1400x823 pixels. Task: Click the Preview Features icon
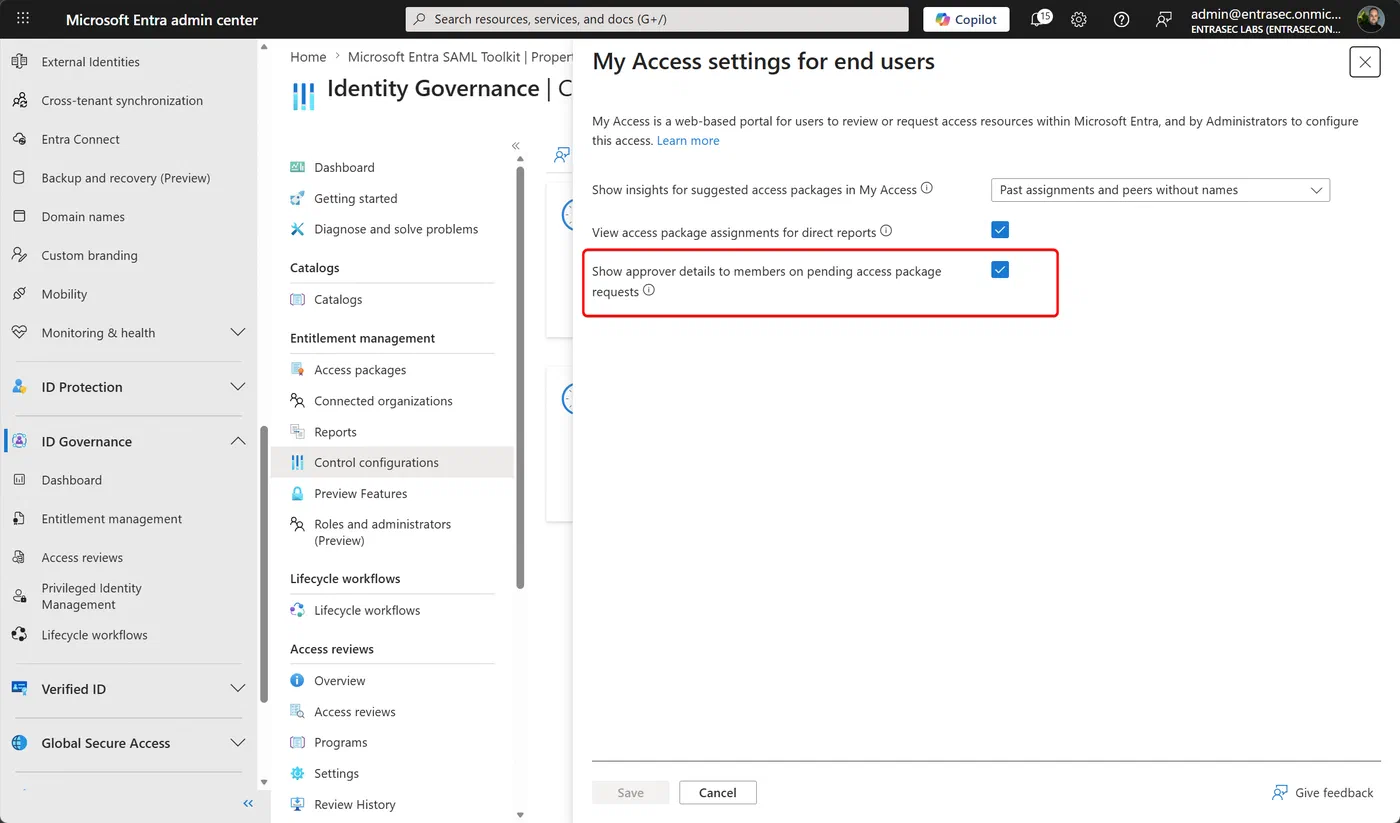pyautogui.click(x=297, y=494)
